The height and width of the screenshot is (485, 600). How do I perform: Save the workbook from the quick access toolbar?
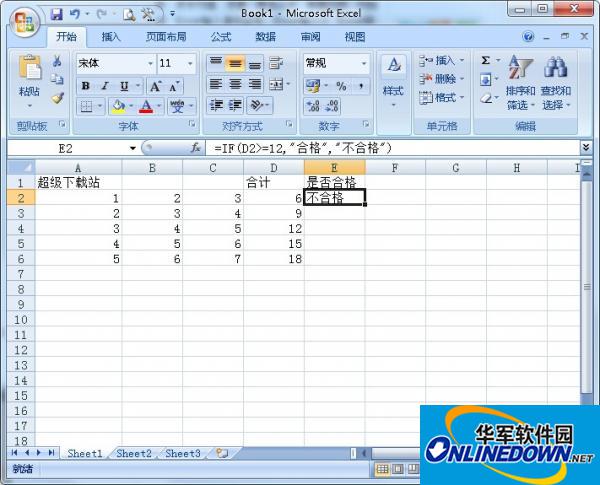57,15
